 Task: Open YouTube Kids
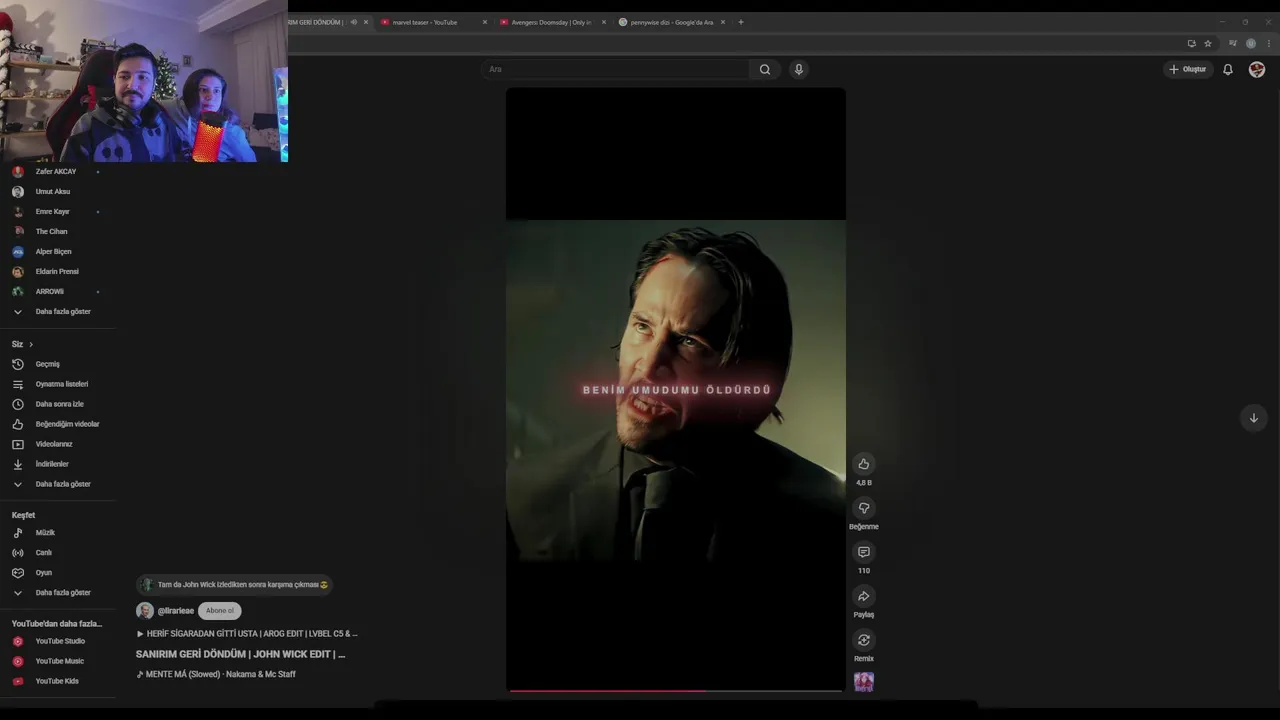pyautogui.click(x=58, y=681)
